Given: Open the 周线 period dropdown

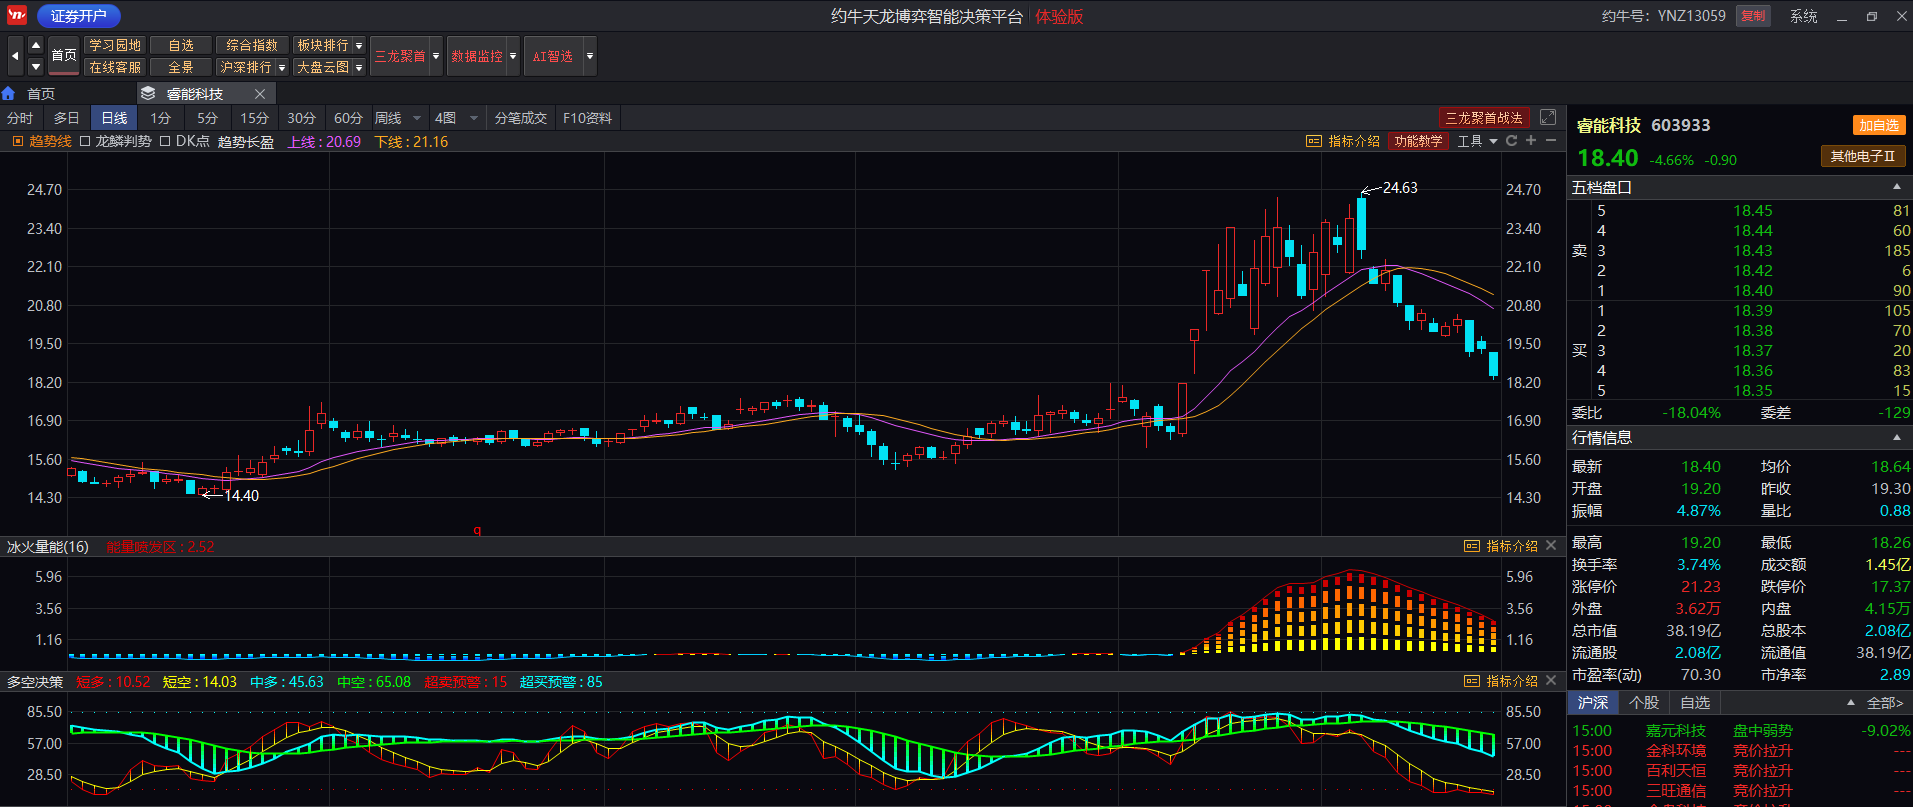Looking at the screenshot, I should [417, 118].
